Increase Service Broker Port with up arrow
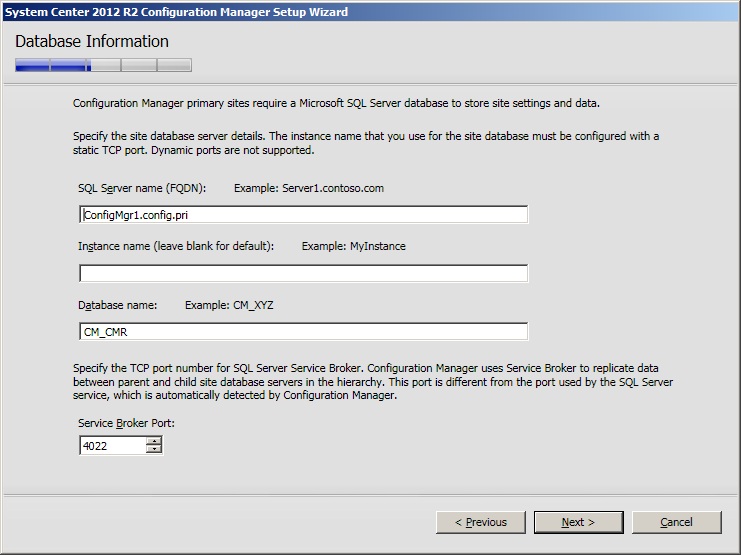 154,441
